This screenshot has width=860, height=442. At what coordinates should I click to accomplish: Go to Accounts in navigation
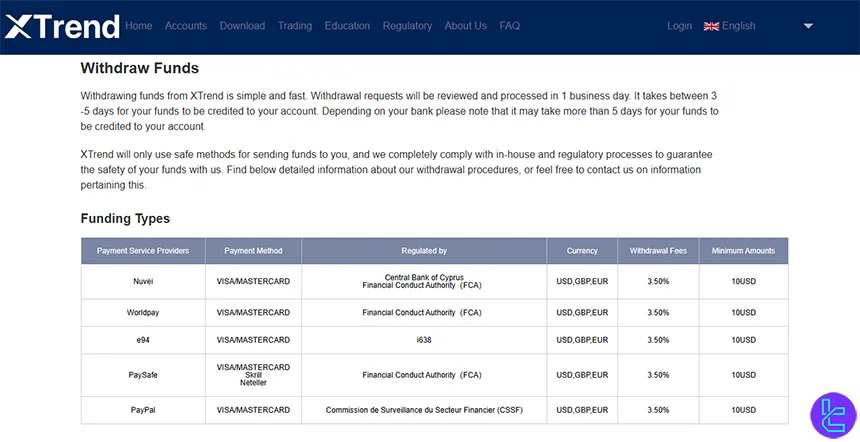186,26
